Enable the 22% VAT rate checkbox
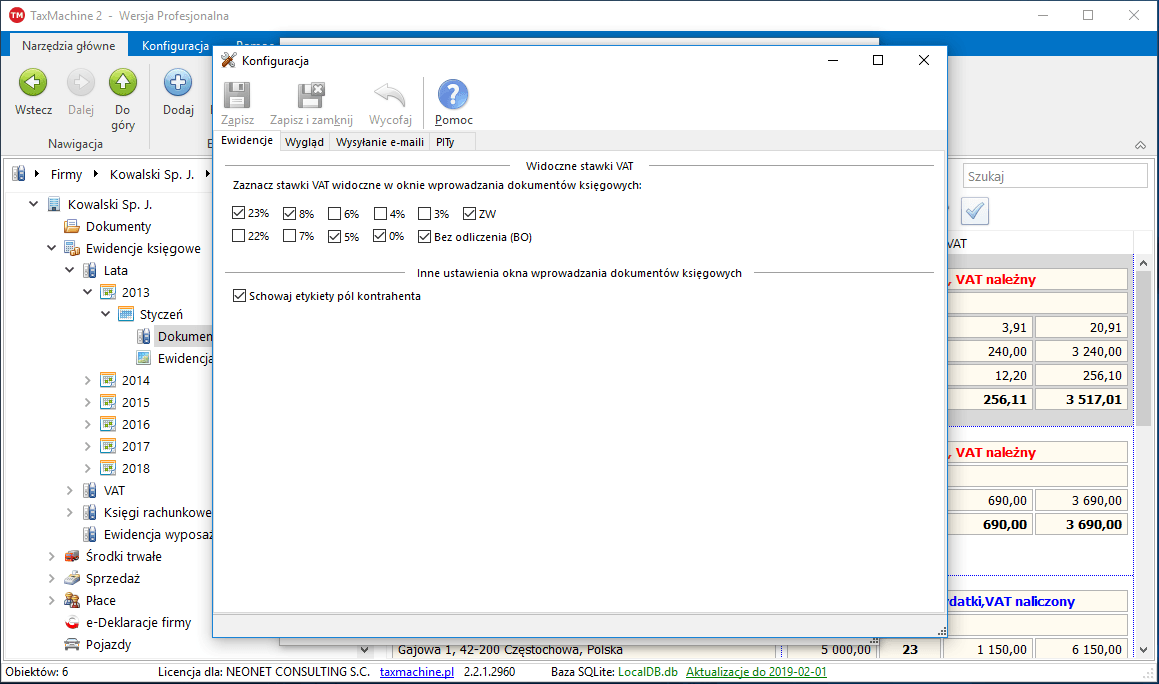Image resolution: width=1159 pixels, height=684 pixels. click(238, 236)
